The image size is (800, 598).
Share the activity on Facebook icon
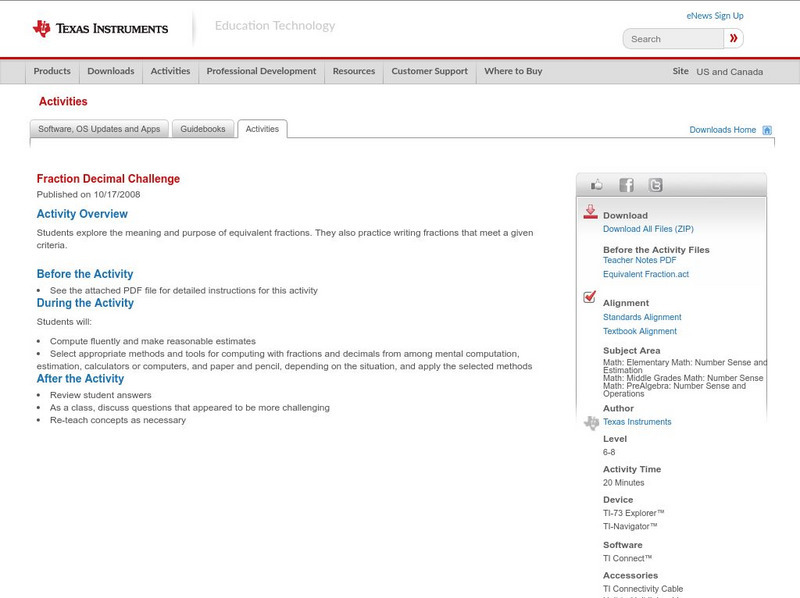tap(626, 185)
